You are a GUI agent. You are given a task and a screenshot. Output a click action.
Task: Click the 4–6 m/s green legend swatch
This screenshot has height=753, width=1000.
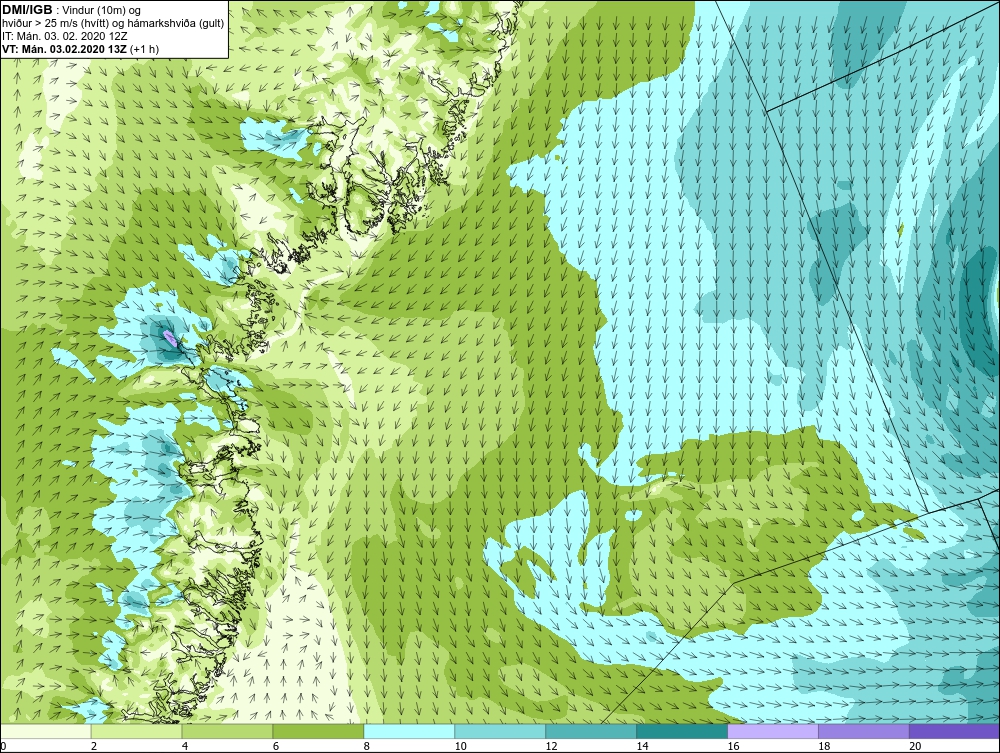[x=227, y=731]
